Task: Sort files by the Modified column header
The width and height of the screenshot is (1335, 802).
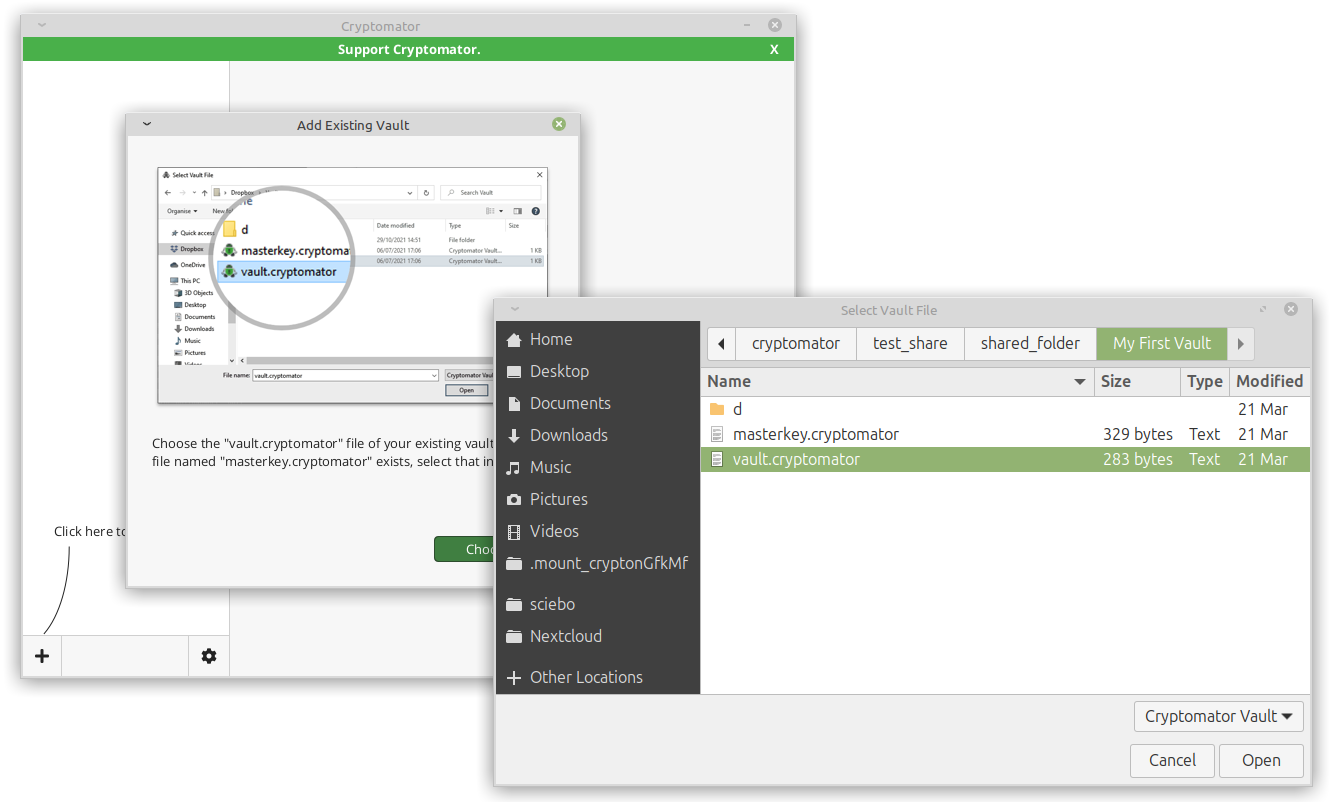Action: point(1269,381)
